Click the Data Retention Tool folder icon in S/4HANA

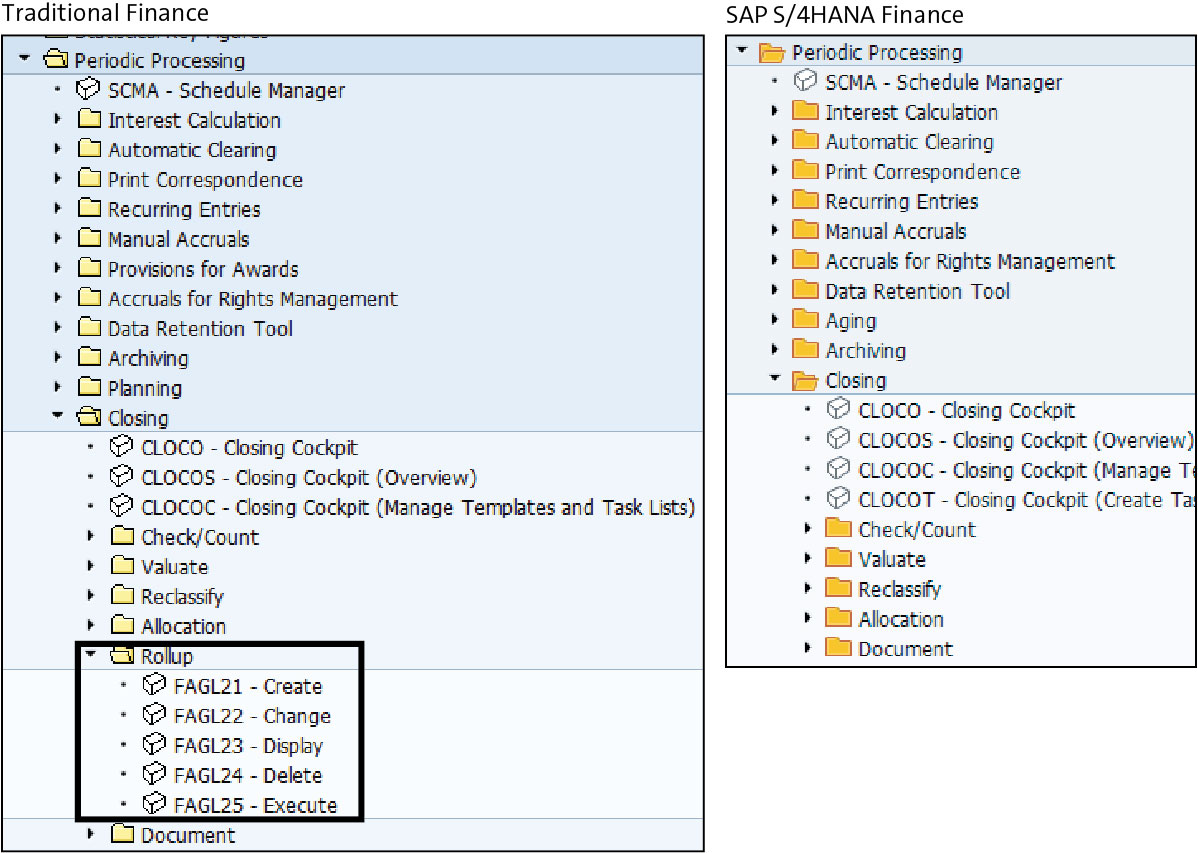point(805,290)
